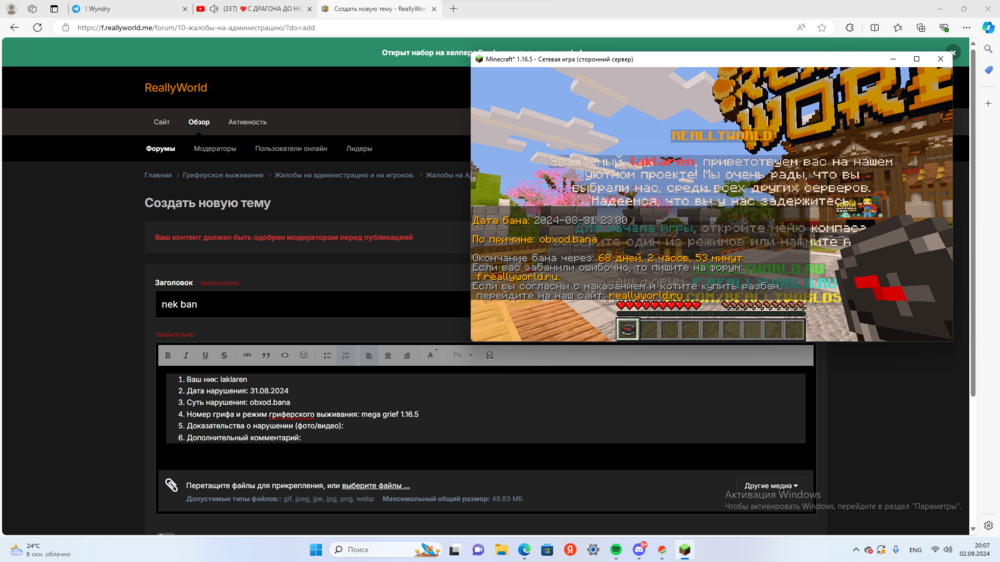
Task: Click the taskbar 'Поиск' search box
Action: [x=386, y=550]
